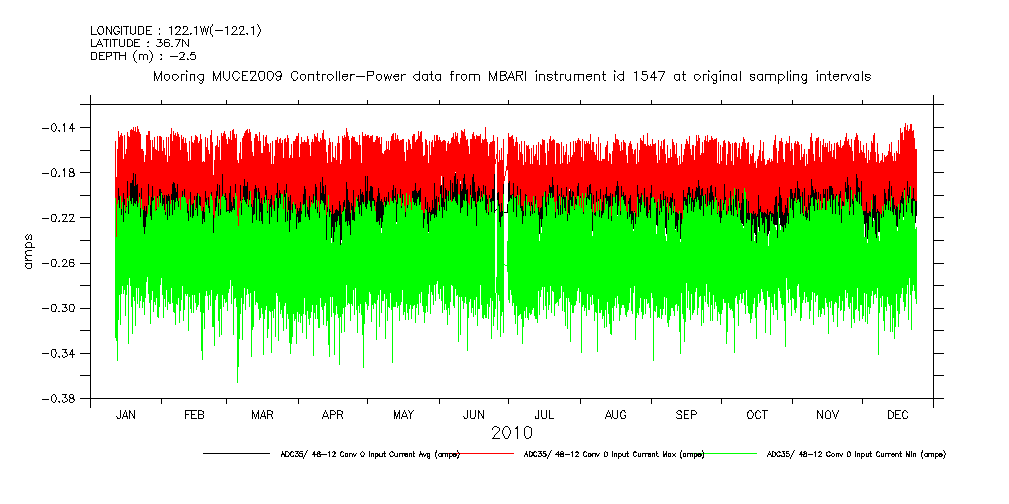Select the DEC month label on the x-axis
Screen dimensions: 1009x504
(897, 414)
